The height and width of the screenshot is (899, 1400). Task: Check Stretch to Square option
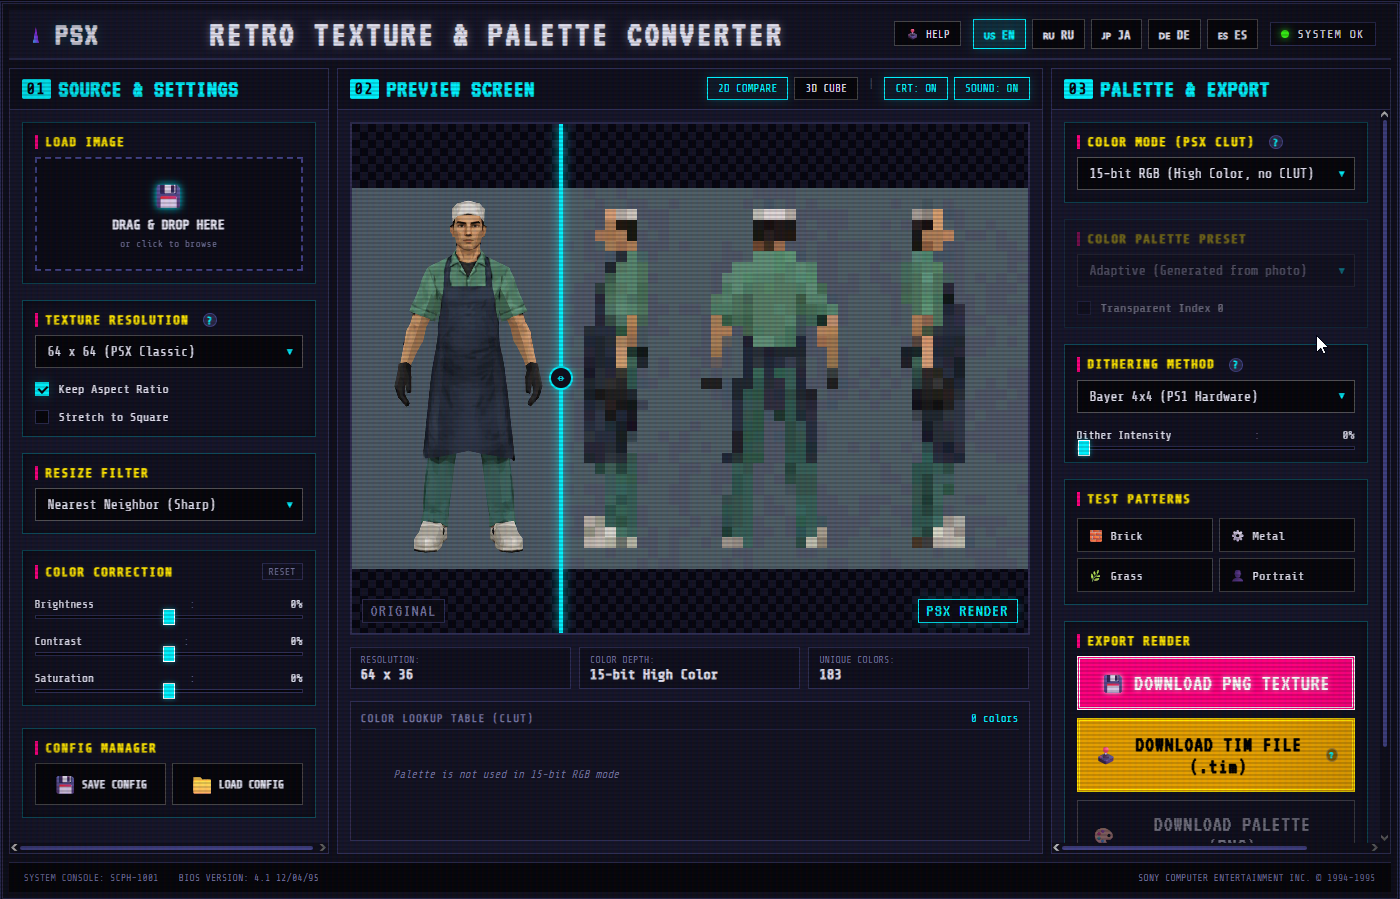click(42, 417)
